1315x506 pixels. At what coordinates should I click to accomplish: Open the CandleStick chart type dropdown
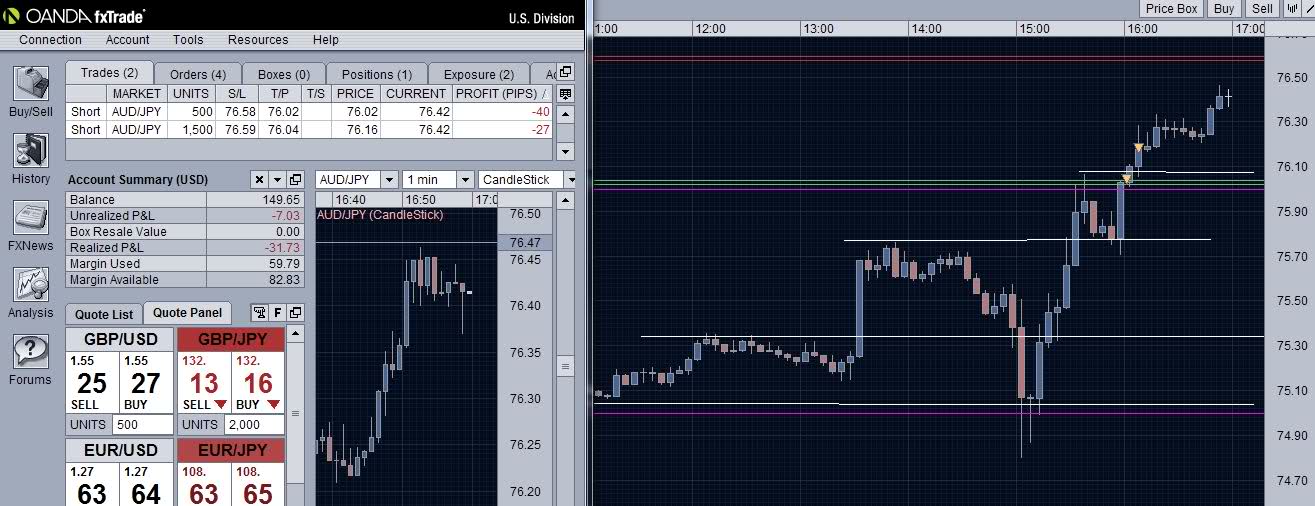pos(570,179)
